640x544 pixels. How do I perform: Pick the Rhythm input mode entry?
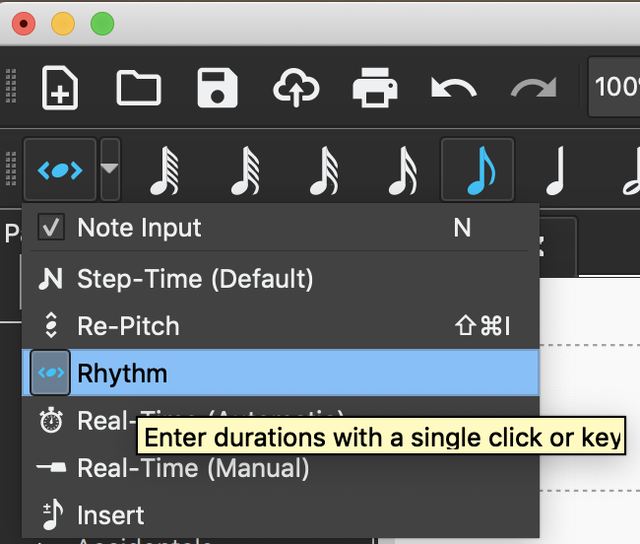pos(122,373)
